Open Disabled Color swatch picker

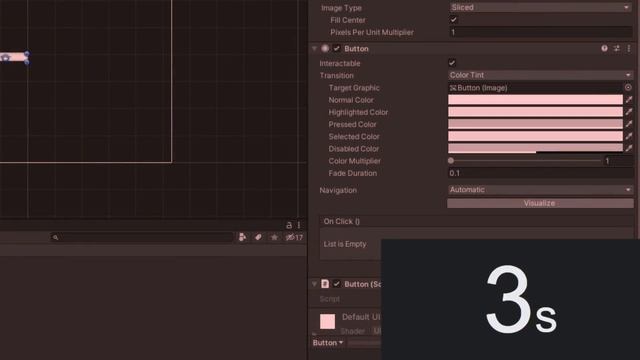536,149
